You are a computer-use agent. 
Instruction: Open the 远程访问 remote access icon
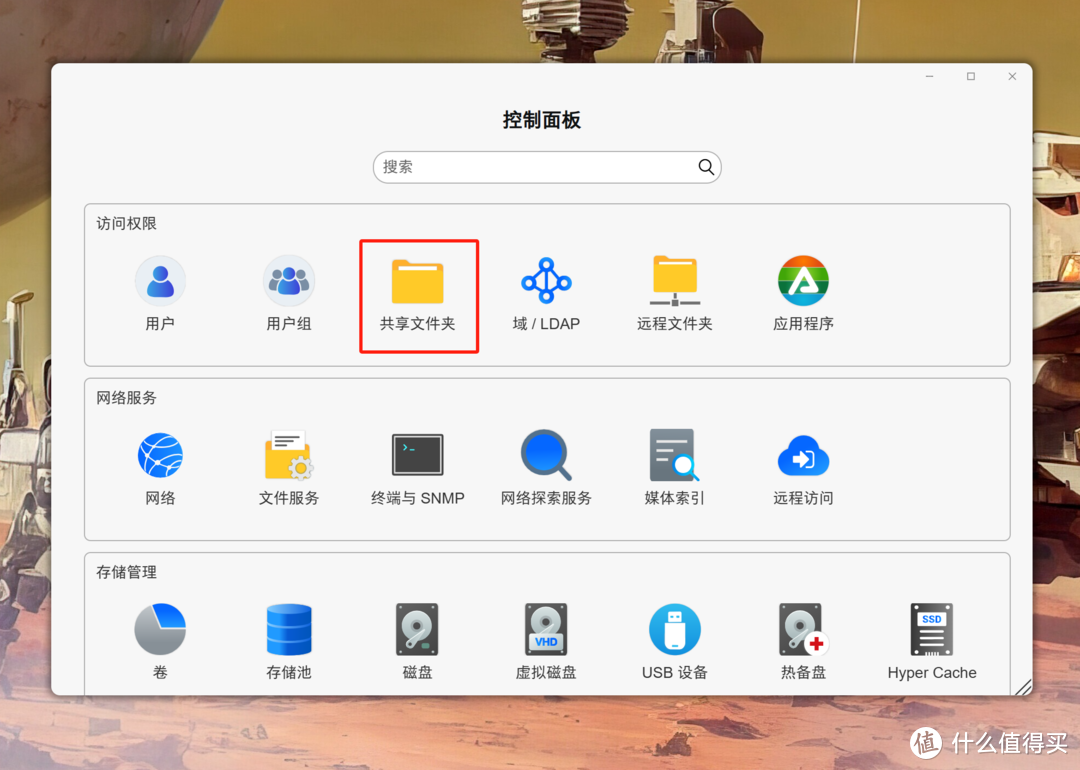803,456
